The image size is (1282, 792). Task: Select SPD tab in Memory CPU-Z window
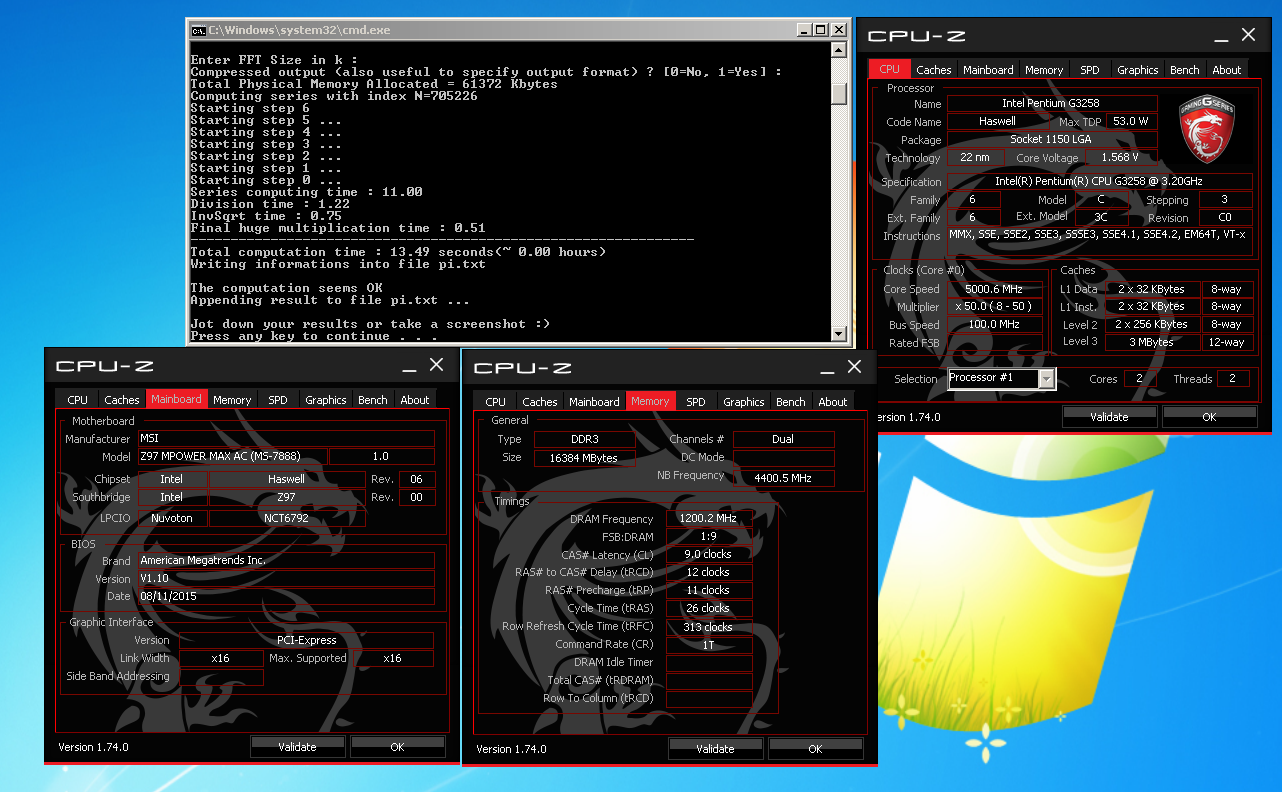(696, 402)
